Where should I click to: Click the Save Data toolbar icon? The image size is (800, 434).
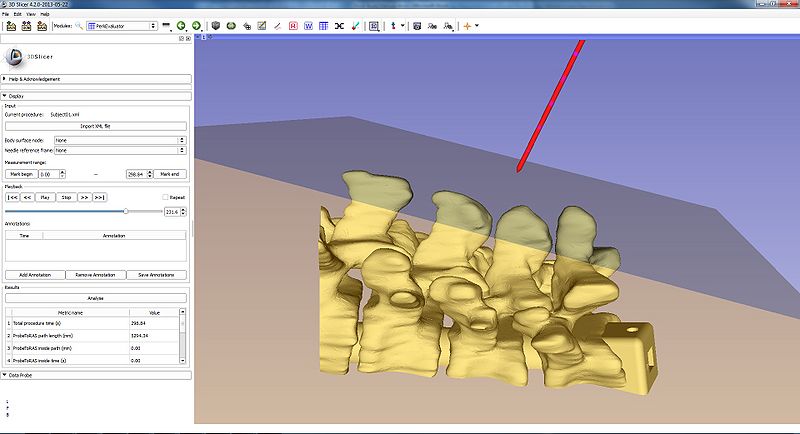click(x=43, y=25)
